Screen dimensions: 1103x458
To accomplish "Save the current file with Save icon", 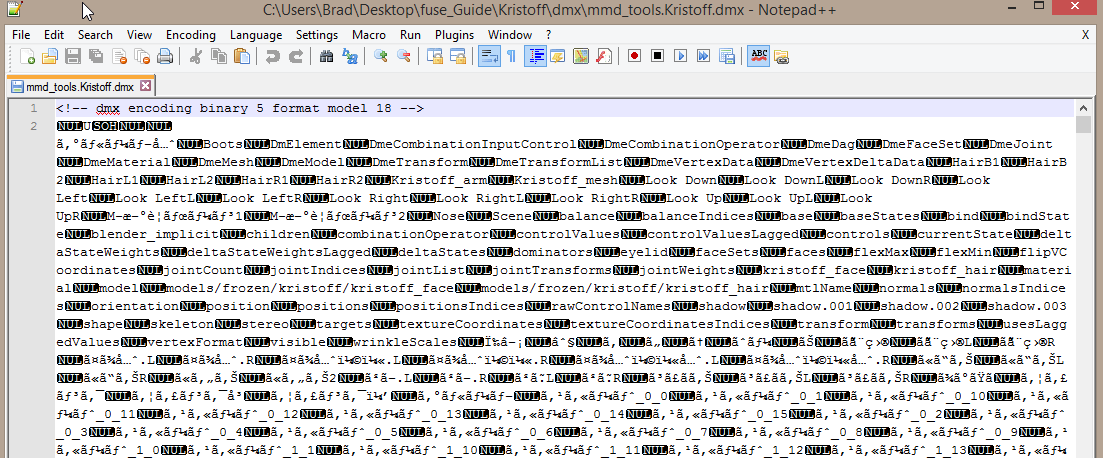I will coord(72,56).
